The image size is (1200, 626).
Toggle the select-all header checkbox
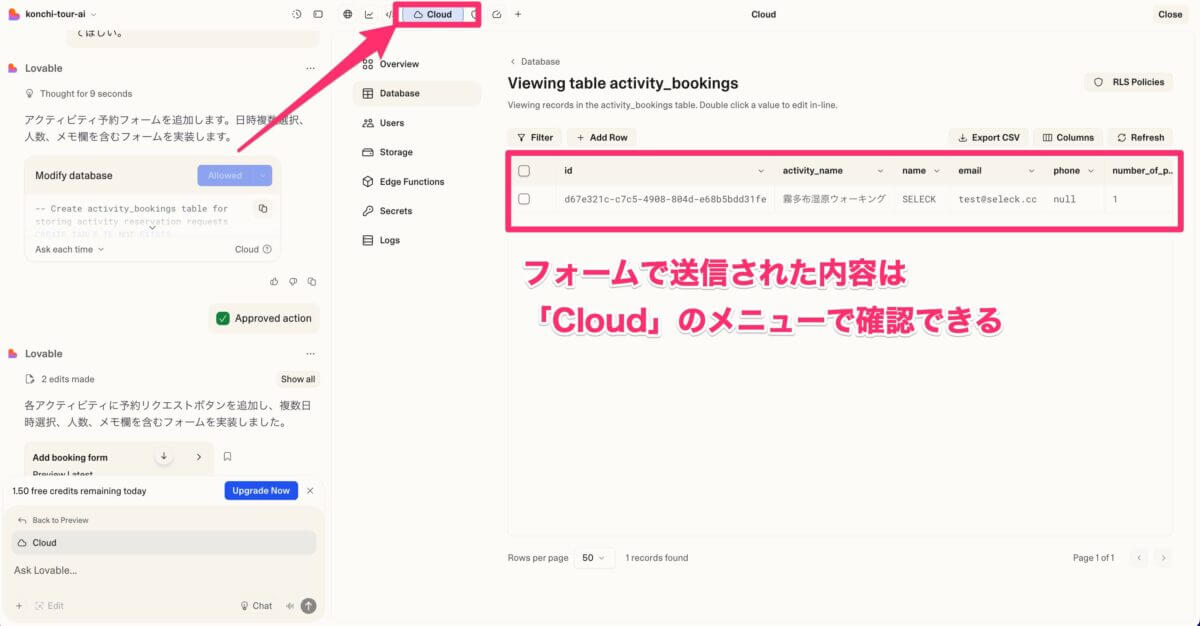tap(524, 171)
